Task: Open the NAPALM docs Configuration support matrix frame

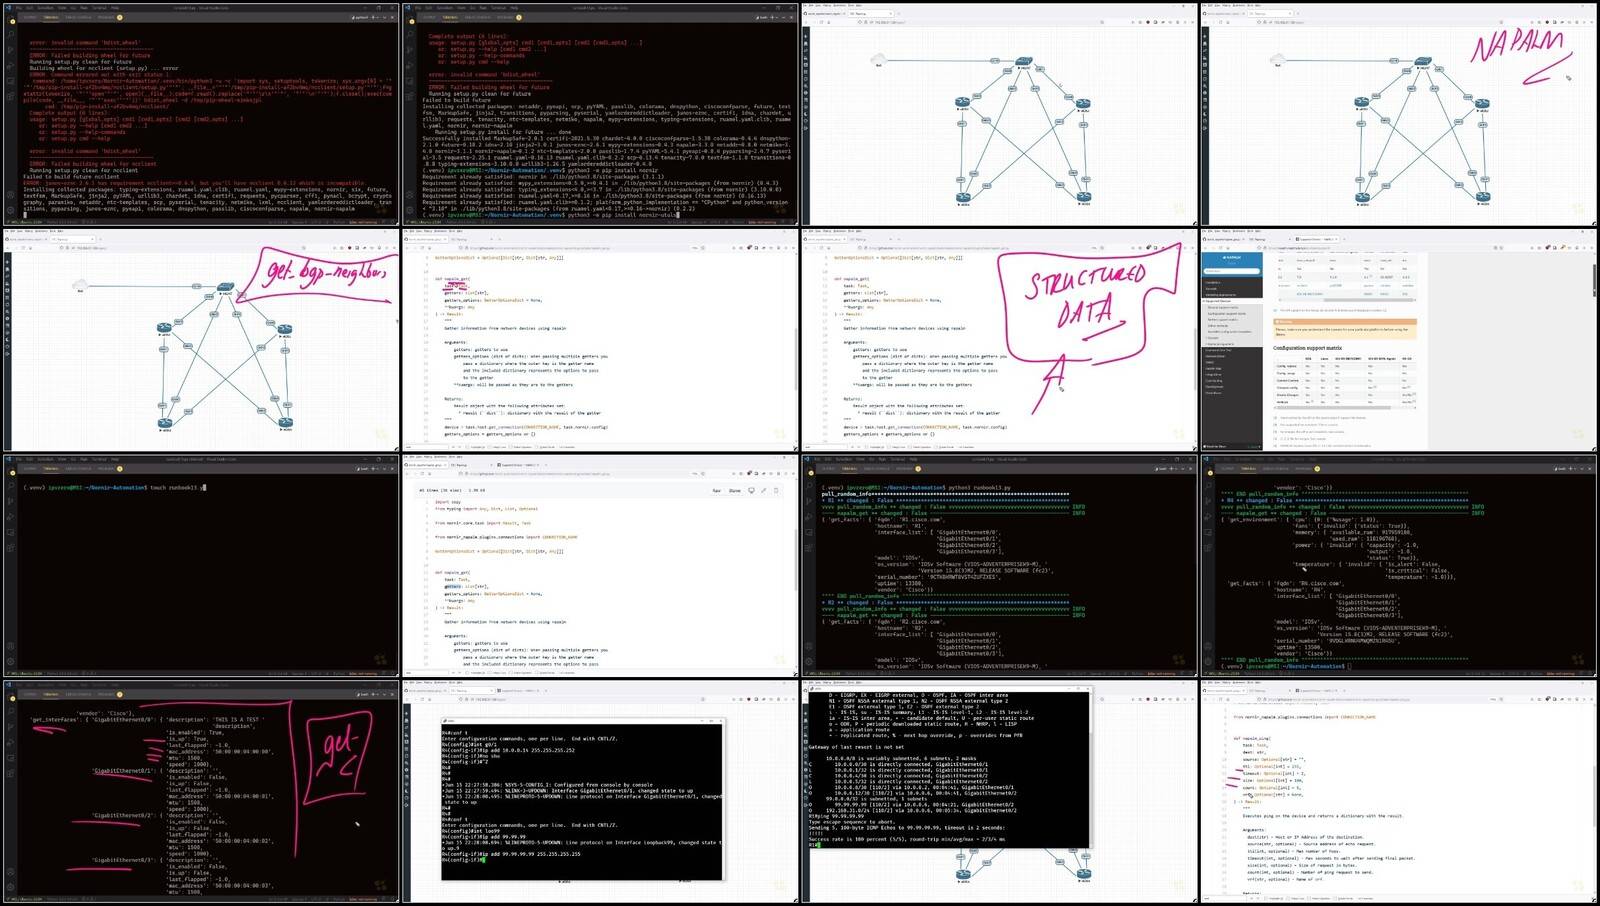Action: [x=1400, y=340]
